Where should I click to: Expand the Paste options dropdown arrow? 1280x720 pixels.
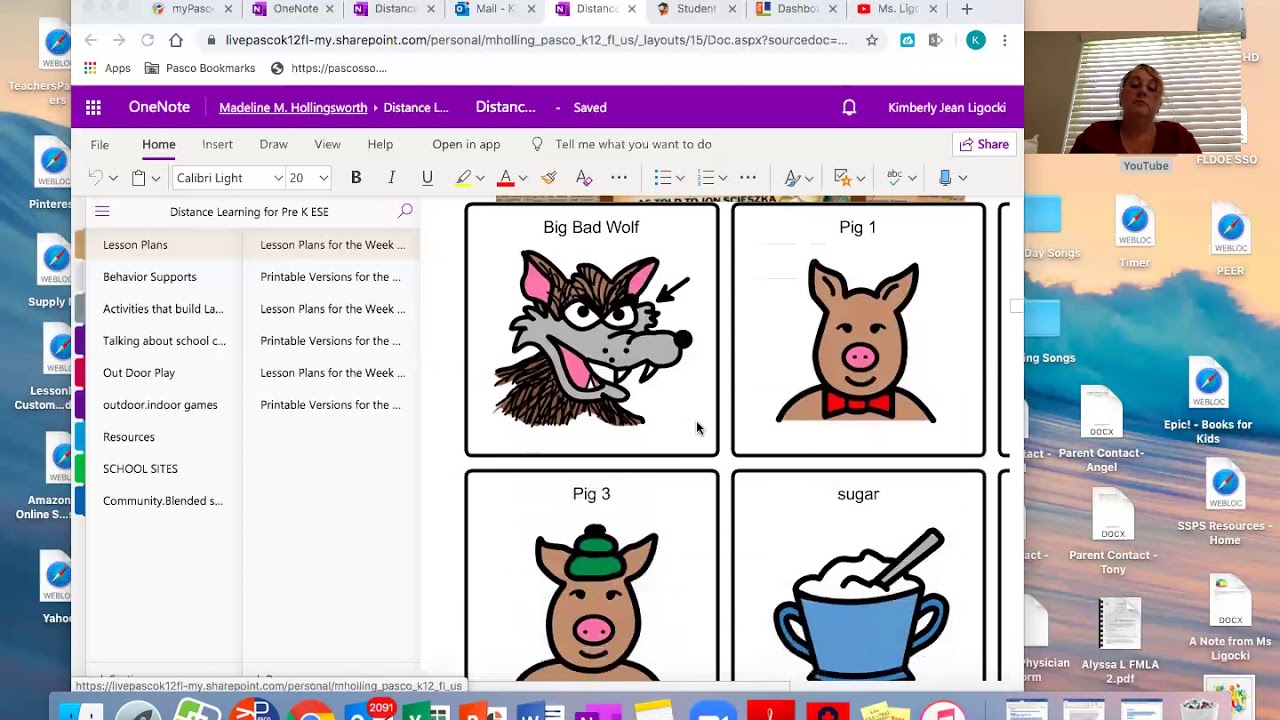click(155, 178)
